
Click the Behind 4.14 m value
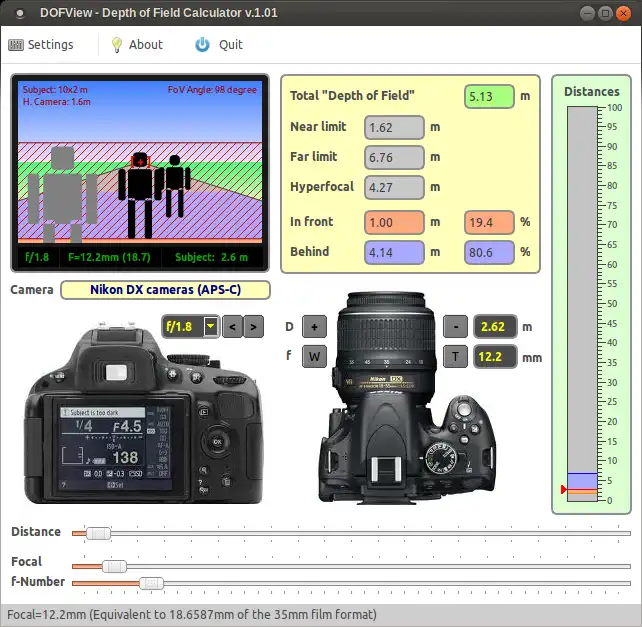pos(394,252)
